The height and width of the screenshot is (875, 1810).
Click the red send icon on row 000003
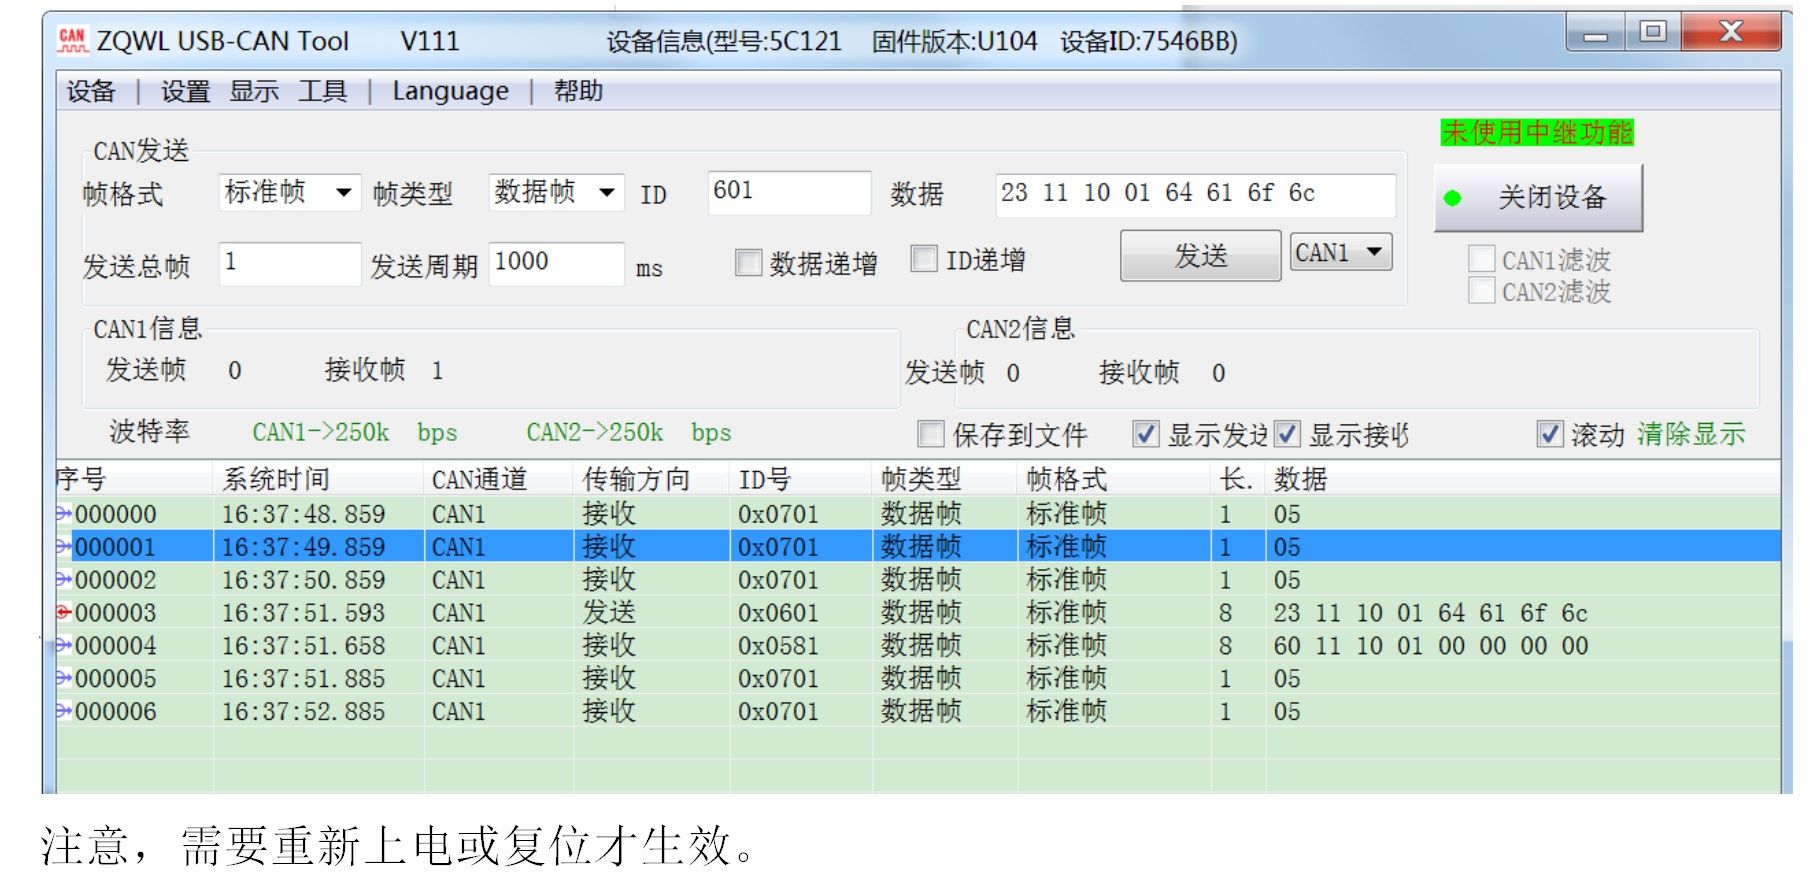(x=63, y=612)
